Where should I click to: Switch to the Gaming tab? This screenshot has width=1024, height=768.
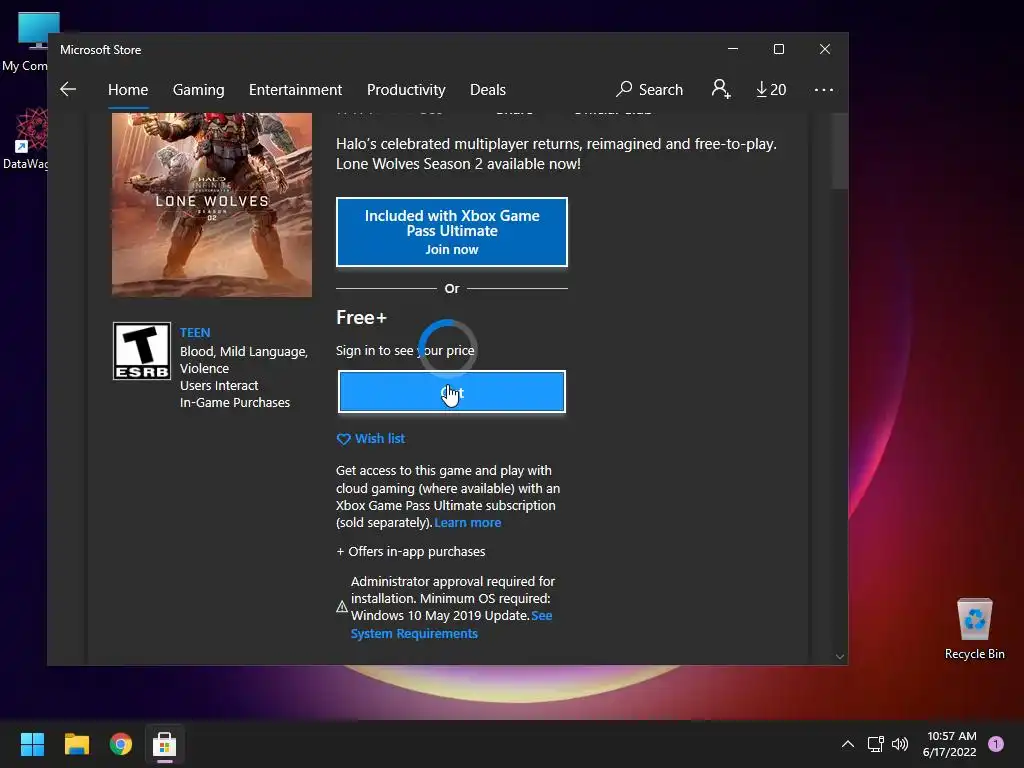tap(199, 89)
